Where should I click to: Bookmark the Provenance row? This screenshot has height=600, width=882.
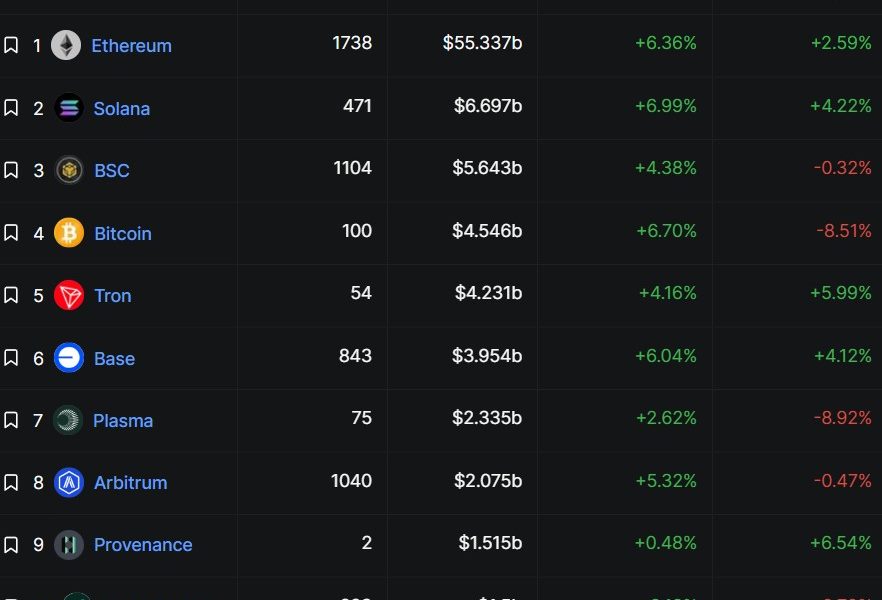12,544
